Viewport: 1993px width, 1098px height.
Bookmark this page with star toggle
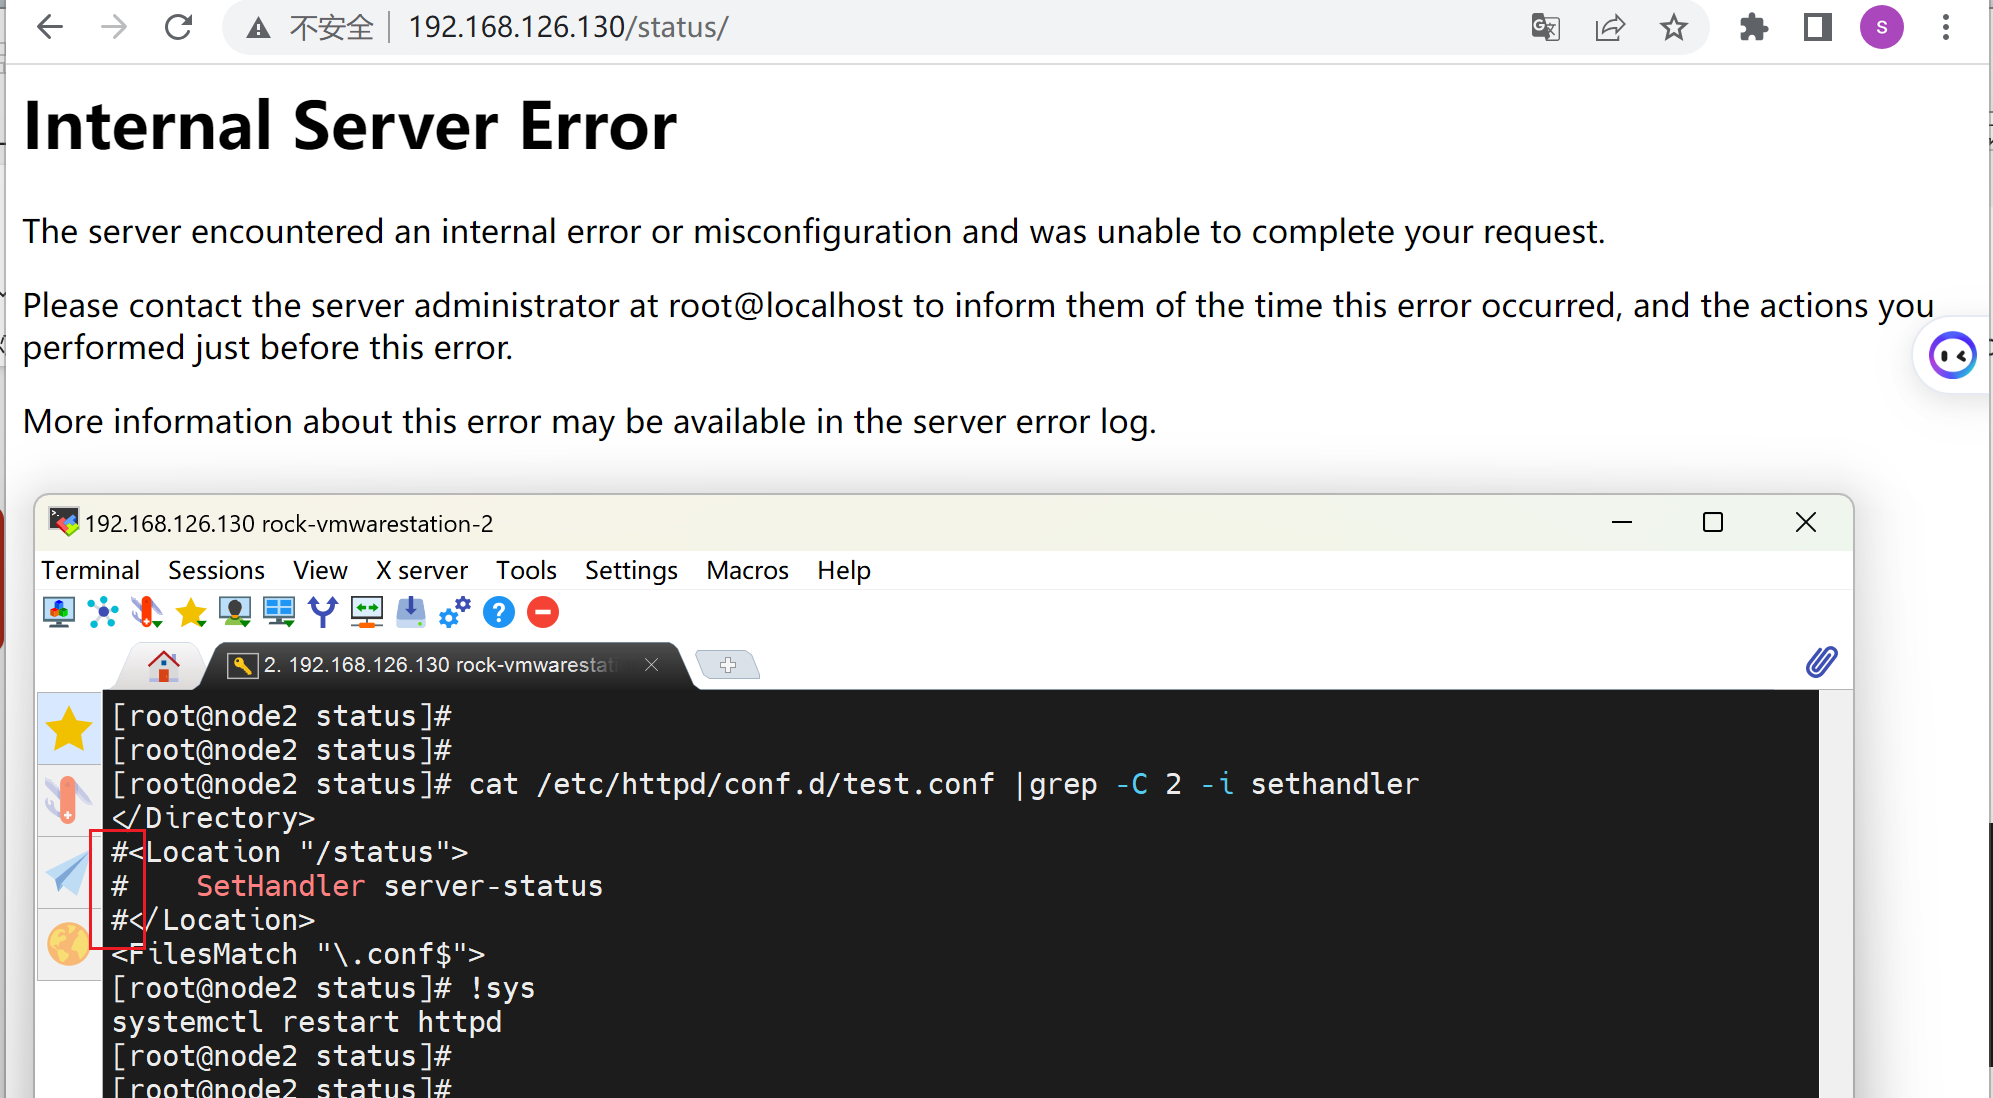coord(1674,27)
